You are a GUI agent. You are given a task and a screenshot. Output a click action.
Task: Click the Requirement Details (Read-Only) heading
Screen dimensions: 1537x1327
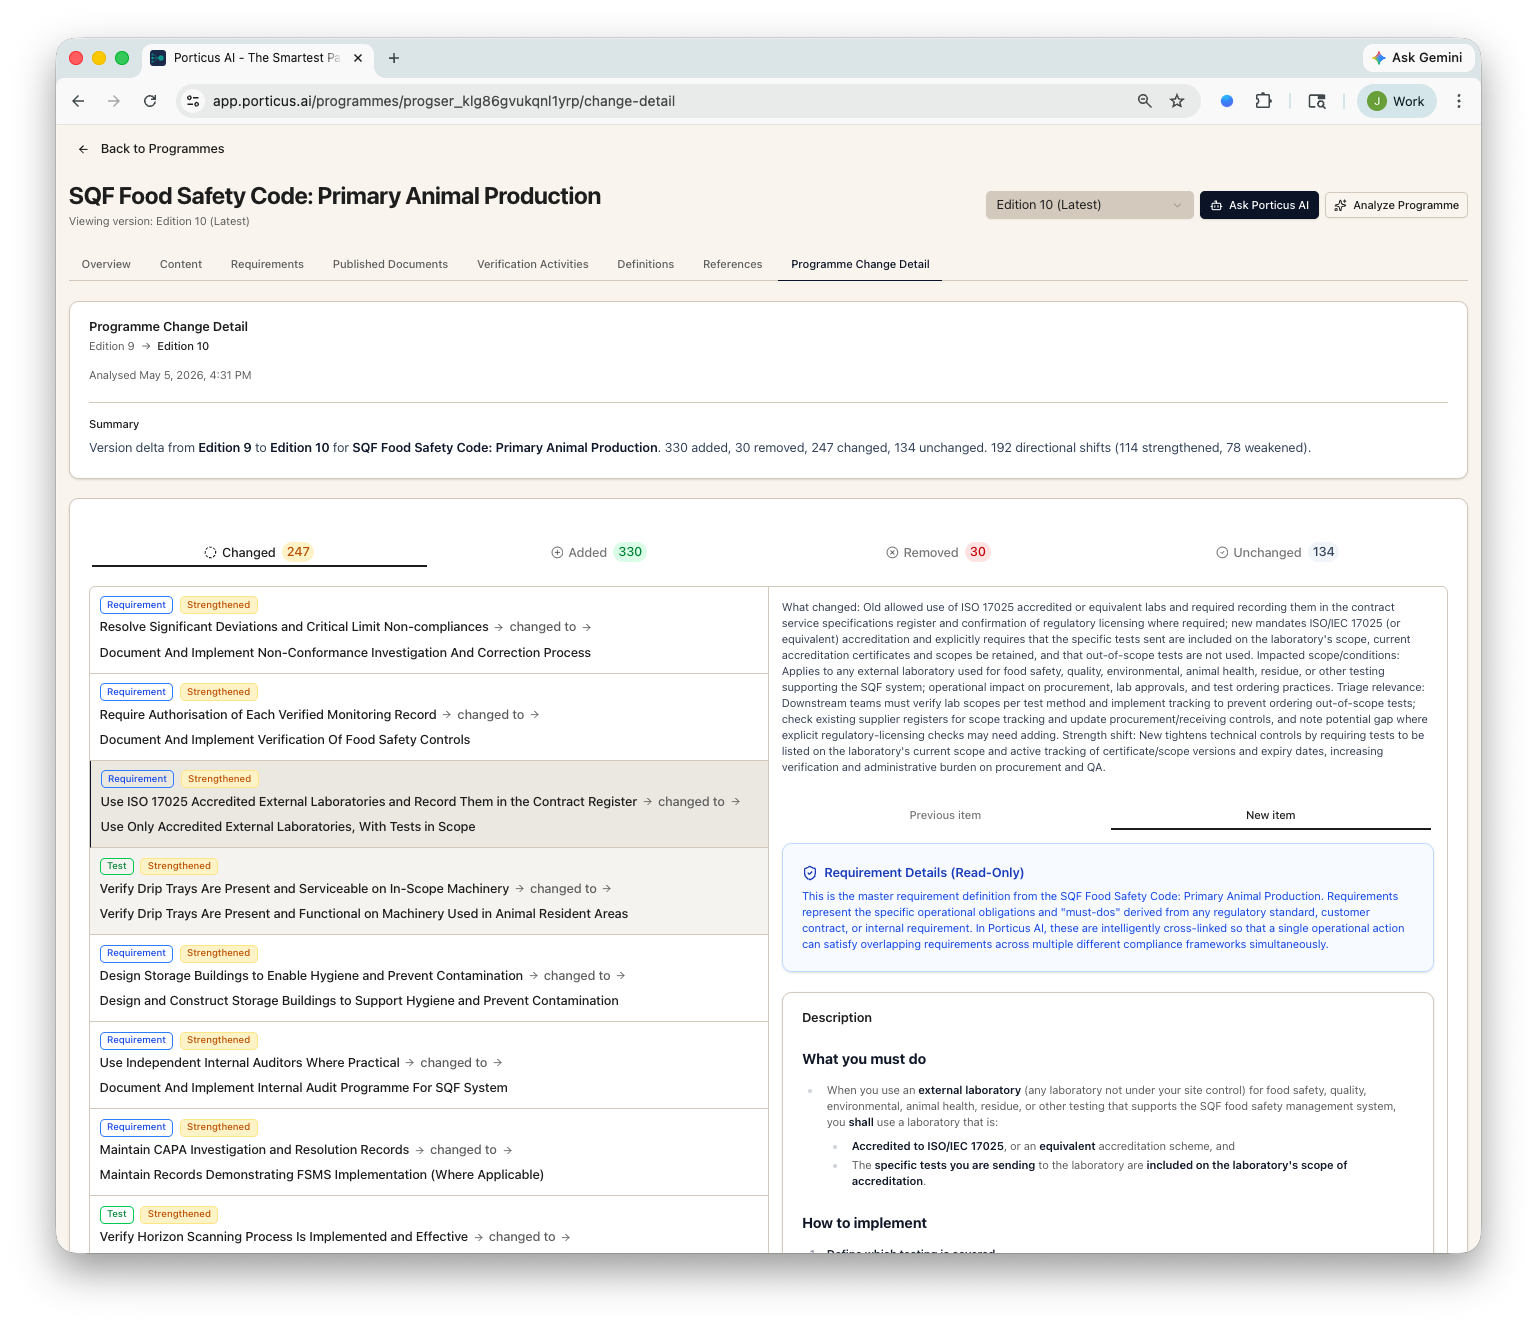(924, 873)
